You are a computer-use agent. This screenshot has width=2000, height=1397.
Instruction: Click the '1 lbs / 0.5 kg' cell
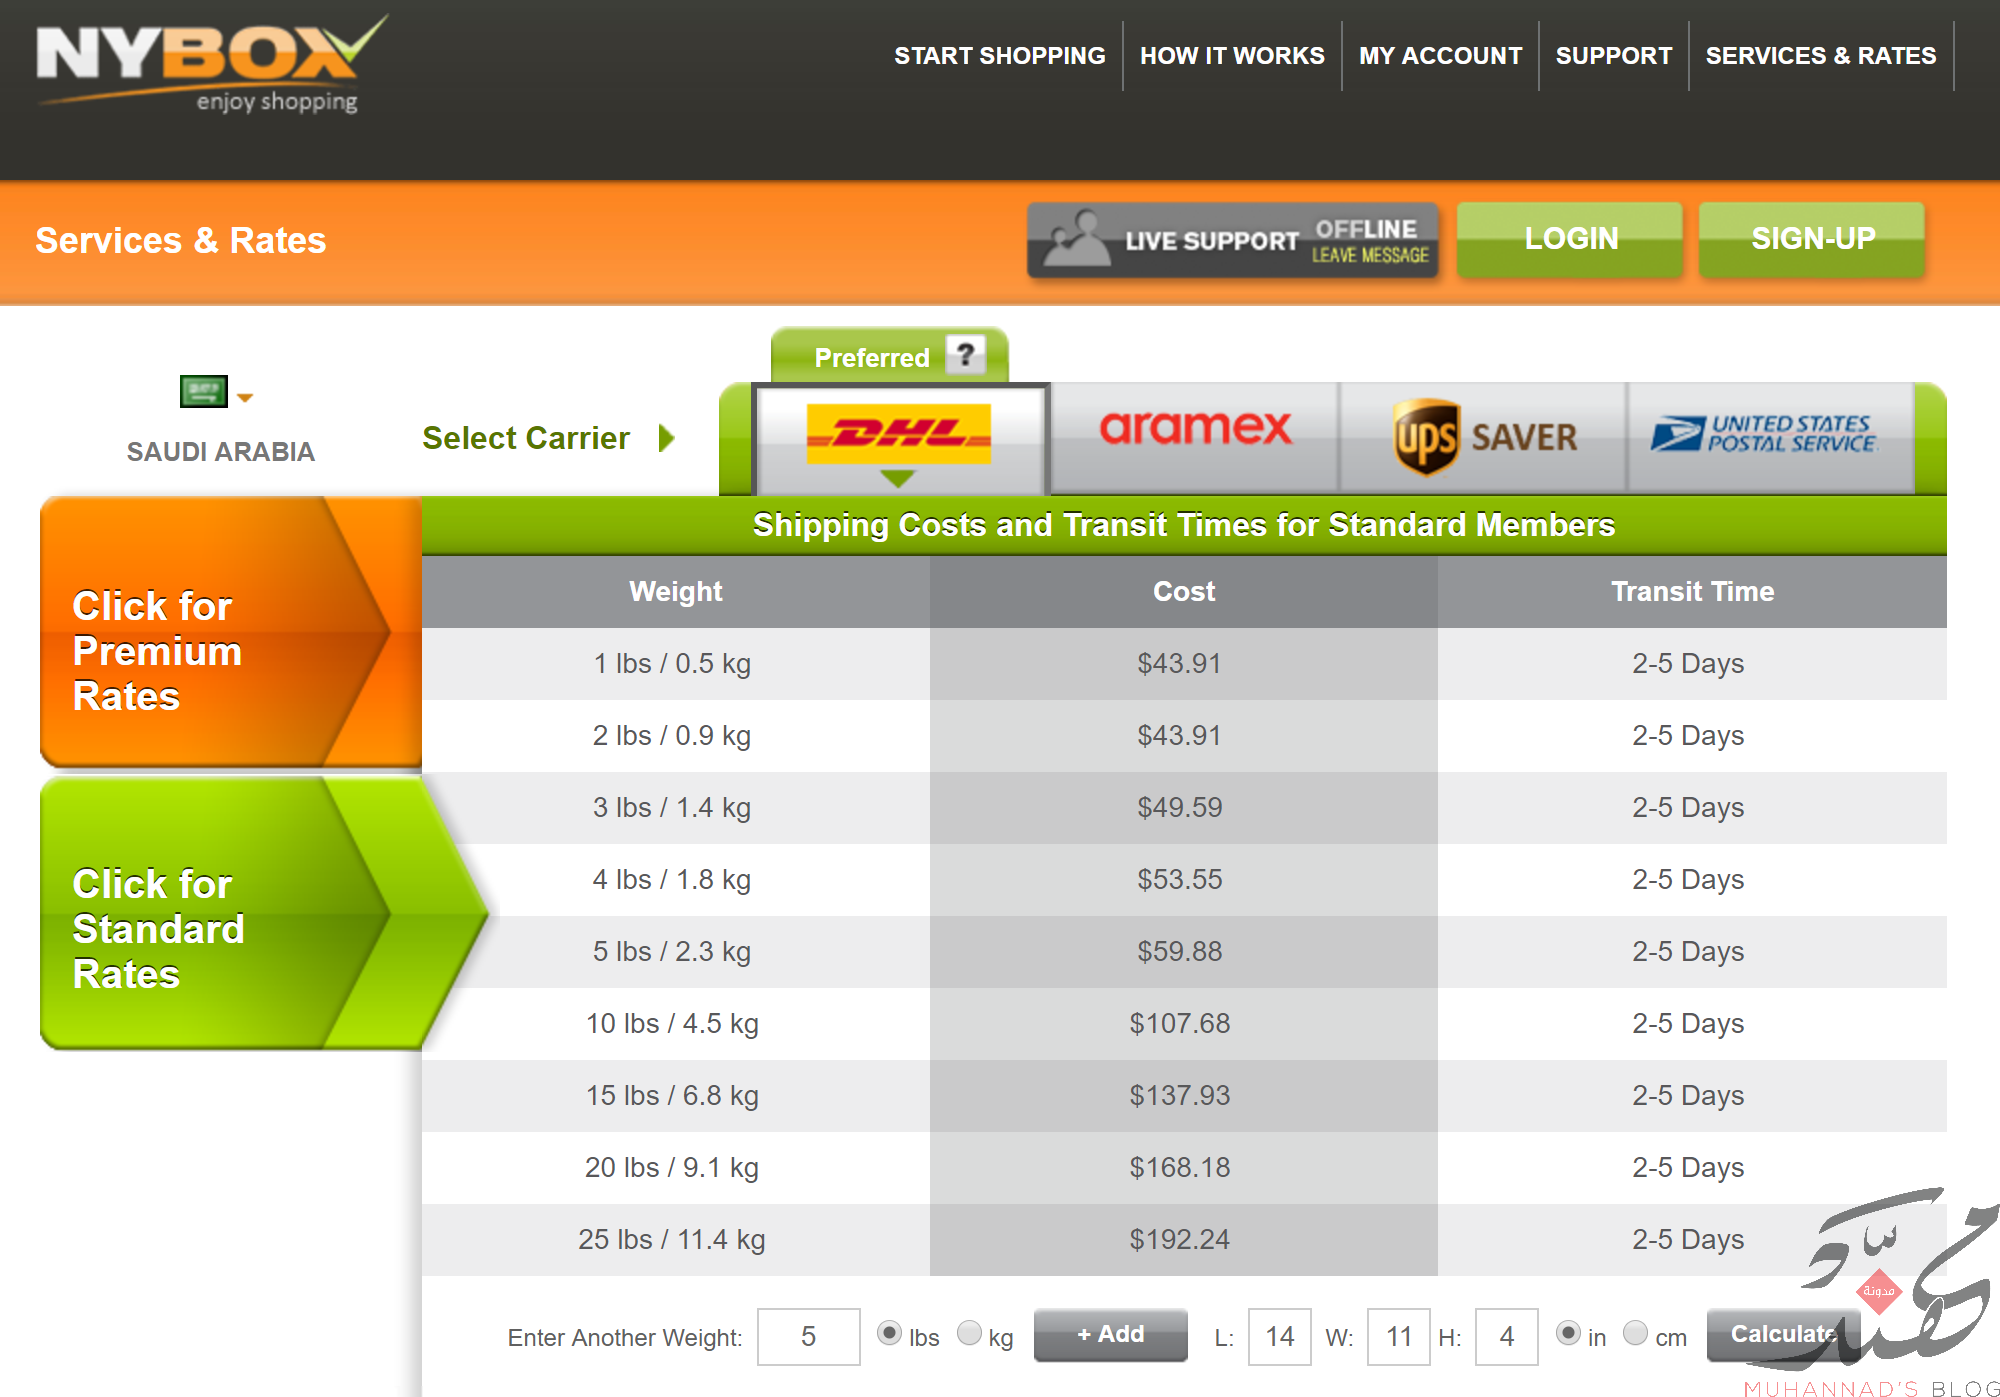(x=675, y=664)
